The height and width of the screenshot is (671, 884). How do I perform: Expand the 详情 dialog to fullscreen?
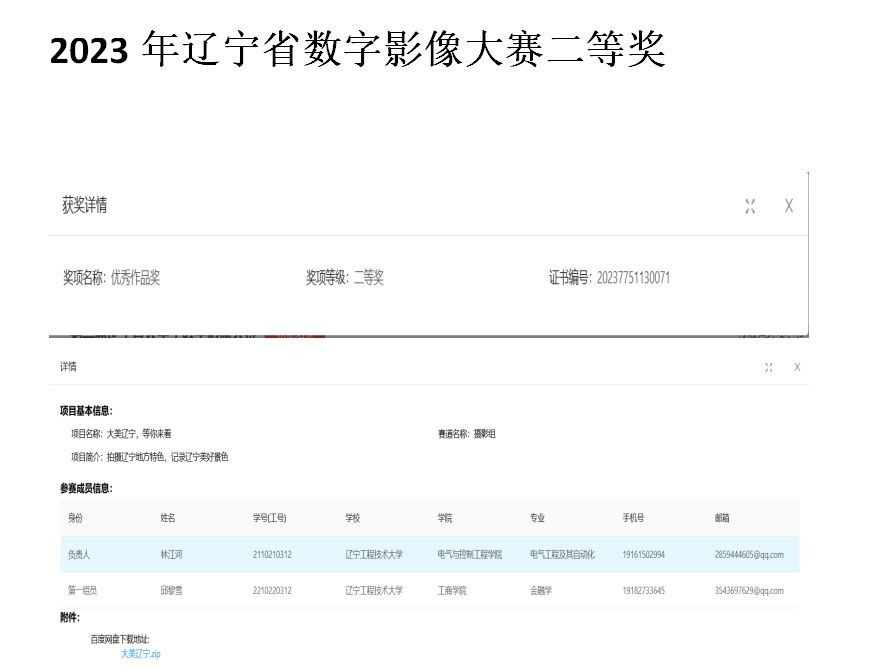tap(769, 367)
